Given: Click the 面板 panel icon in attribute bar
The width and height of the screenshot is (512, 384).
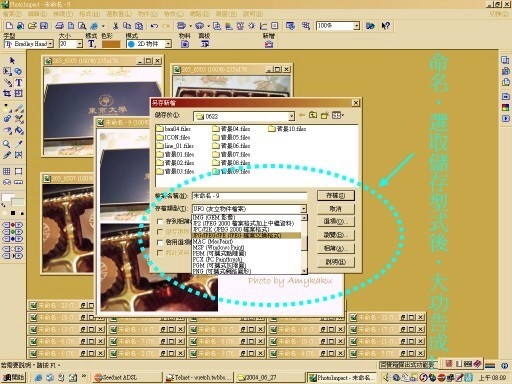Looking at the screenshot, I should [x=205, y=44].
